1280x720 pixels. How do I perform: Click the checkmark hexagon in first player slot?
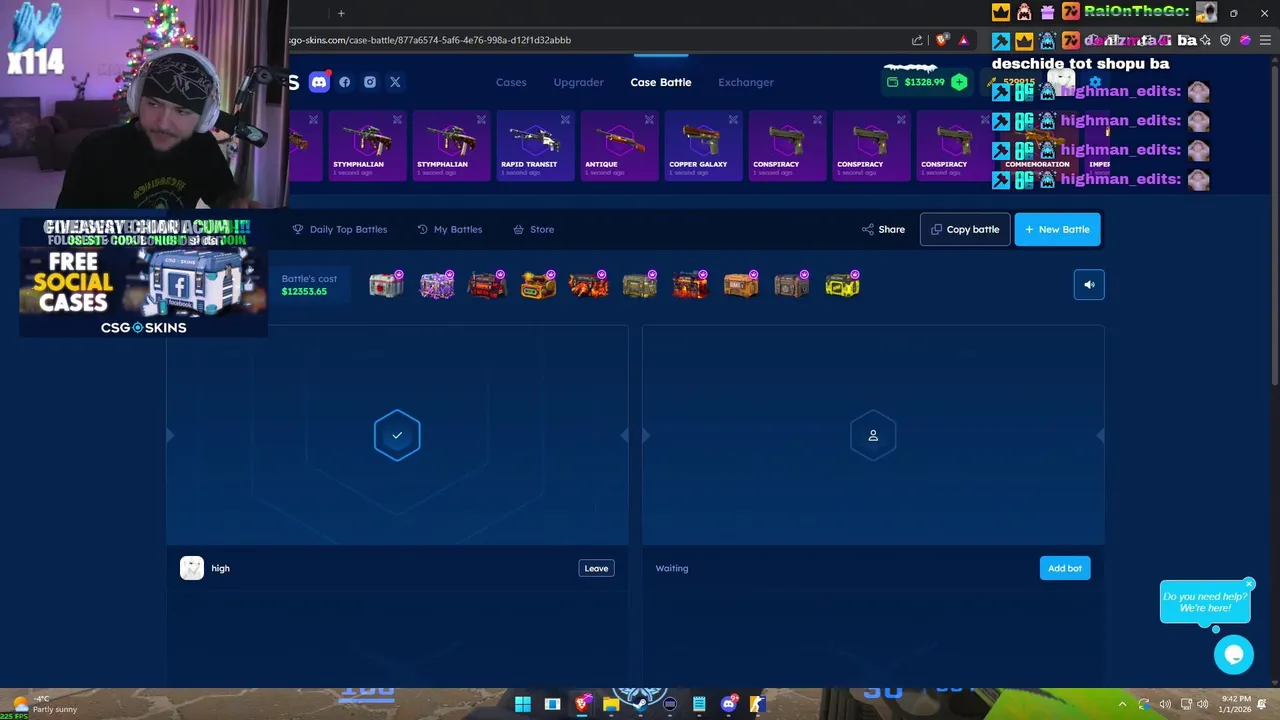[397, 435]
